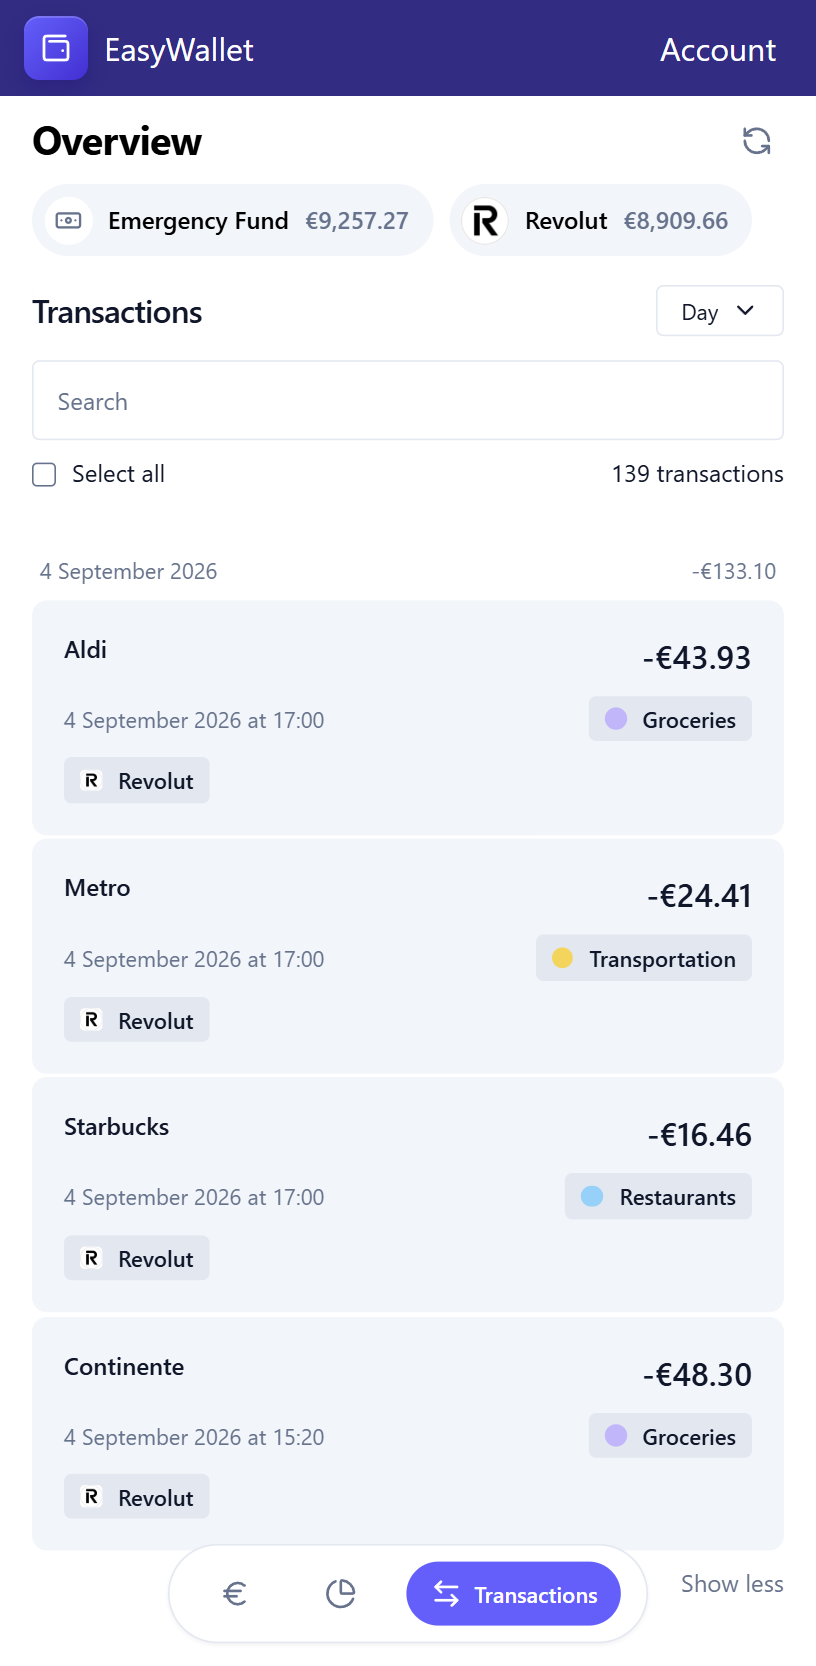Click the purple Groceries tag on Aldi

670,719
